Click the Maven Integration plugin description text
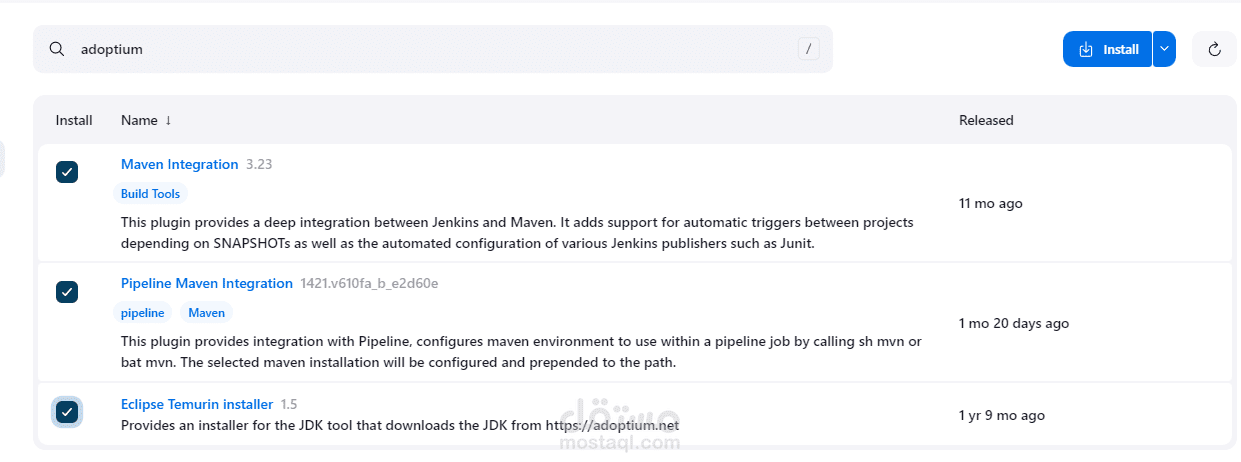This screenshot has width=1241, height=462. tap(517, 233)
